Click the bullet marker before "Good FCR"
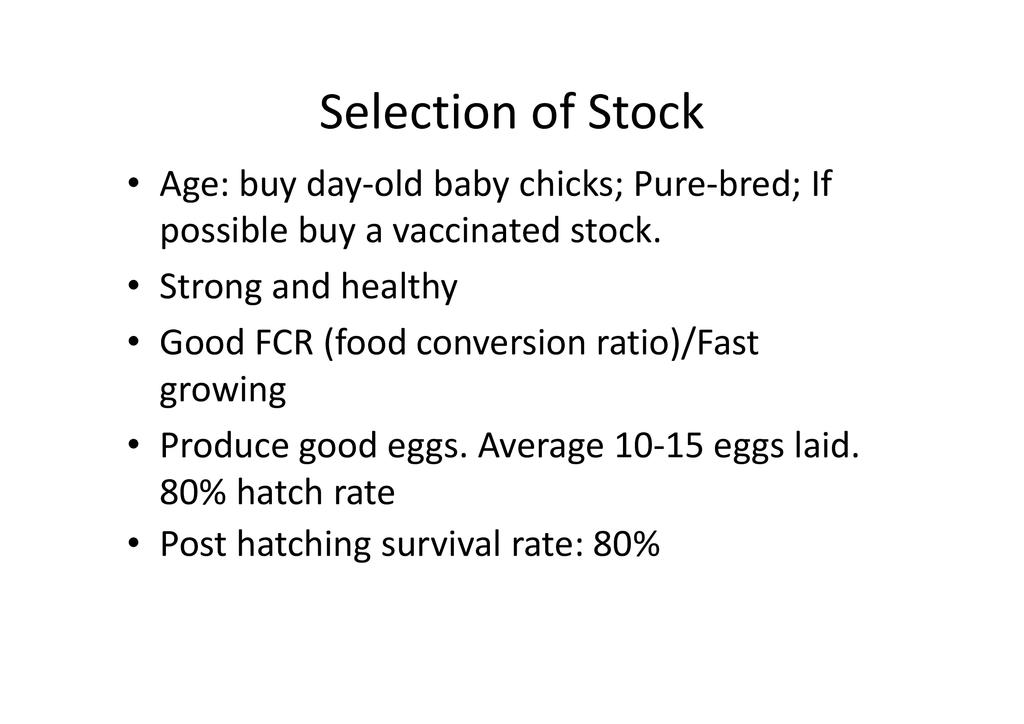Screen dimensions: 1024x724 click(134, 343)
